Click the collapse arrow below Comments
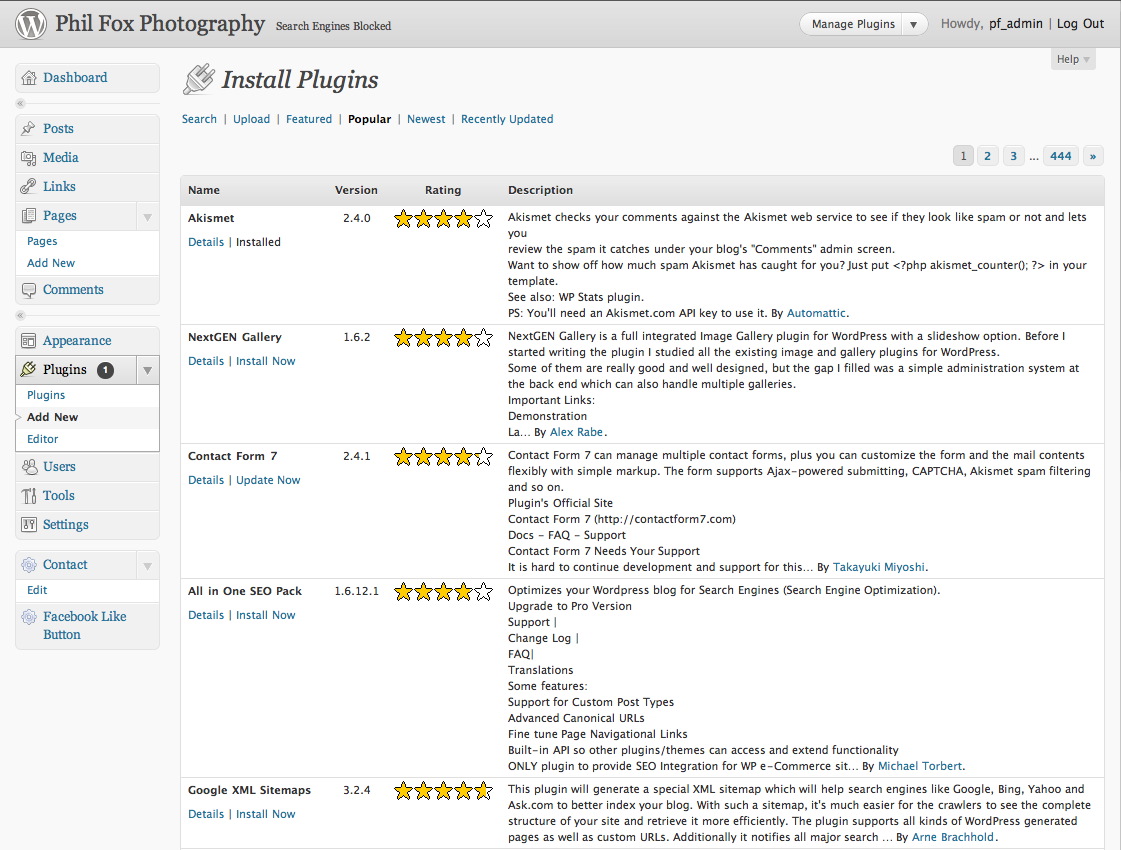This screenshot has width=1121, height=850. click(x=20, y=315)
